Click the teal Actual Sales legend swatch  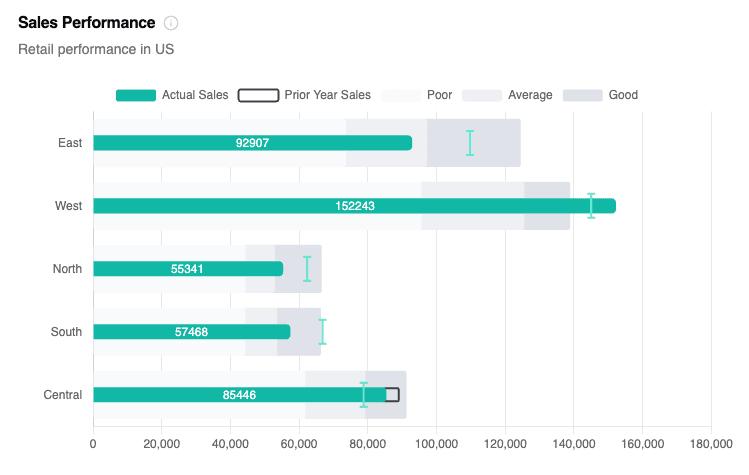point(136,95)
